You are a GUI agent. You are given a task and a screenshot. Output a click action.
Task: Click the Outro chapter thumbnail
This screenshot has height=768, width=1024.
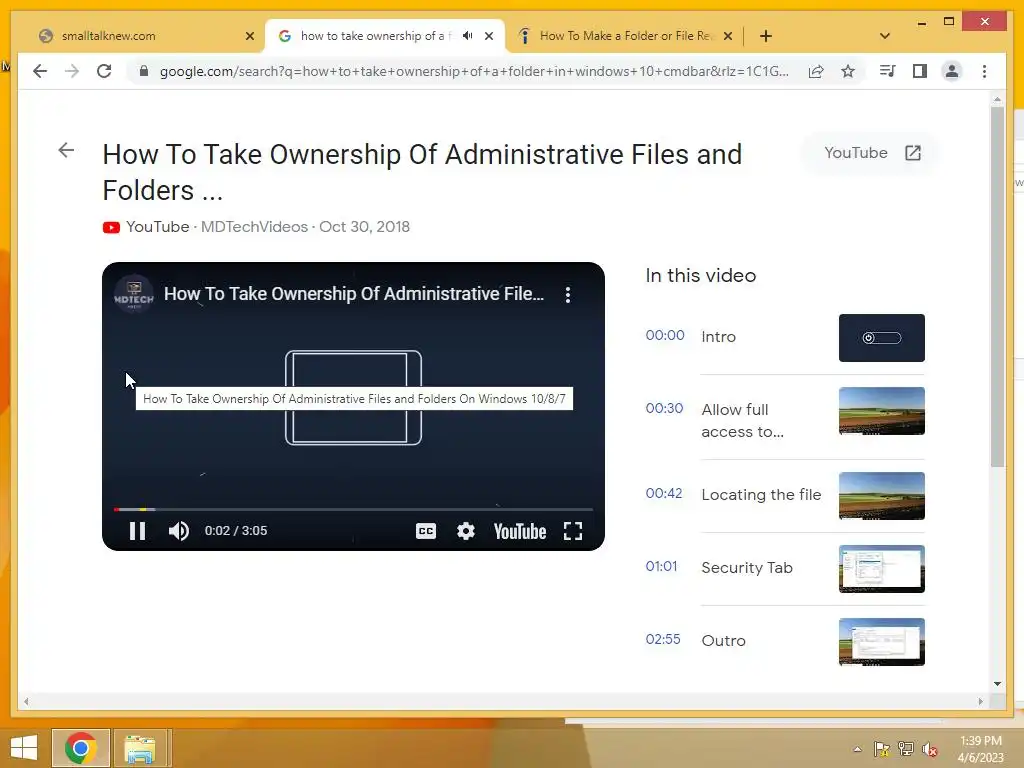pyautogui.click(x=882, y=642)
